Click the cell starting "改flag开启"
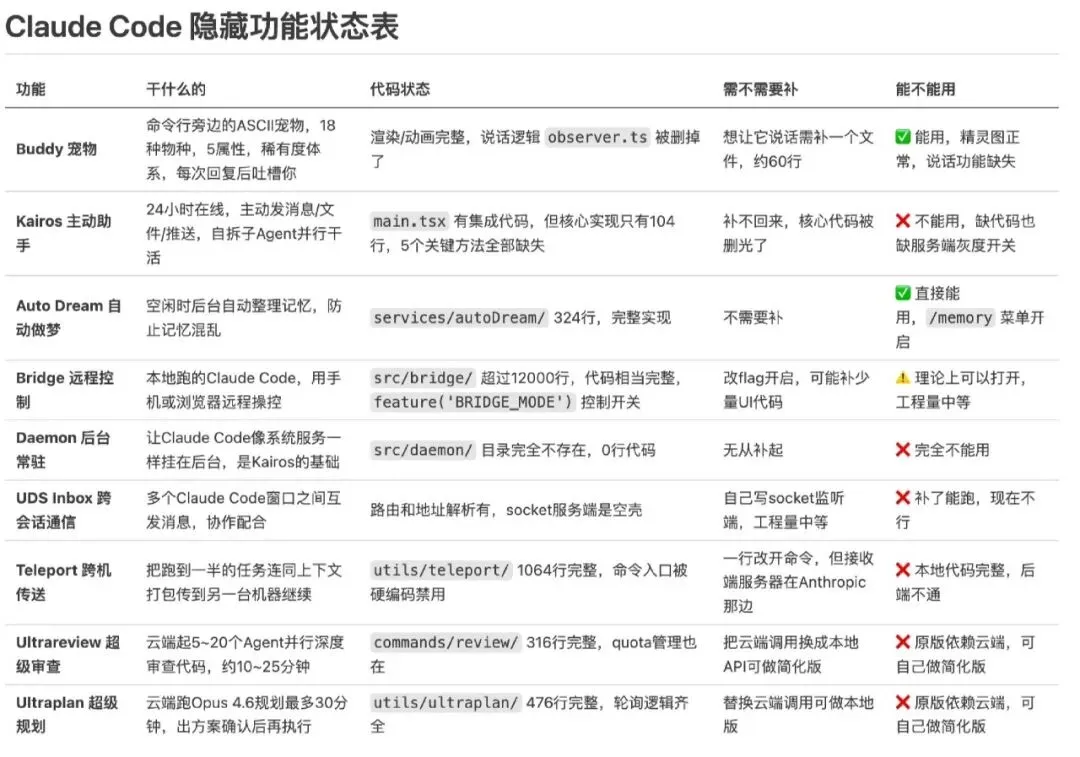Image resolution: width=1080 pixels, height=757 pixels. [796, 390]
